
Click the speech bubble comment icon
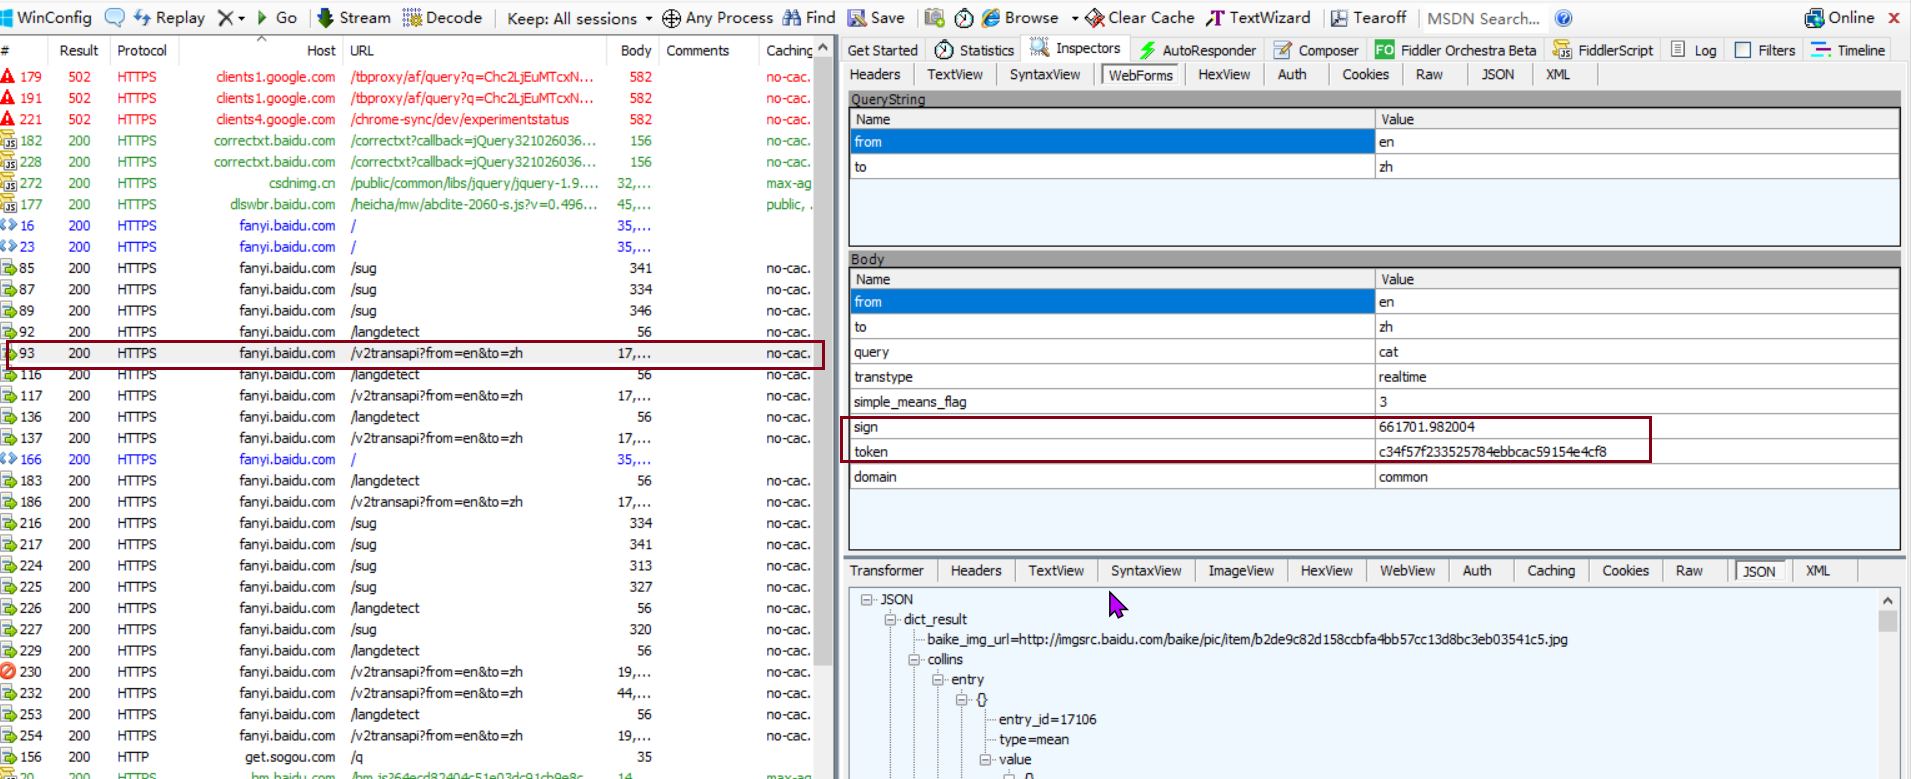point(115,18)
